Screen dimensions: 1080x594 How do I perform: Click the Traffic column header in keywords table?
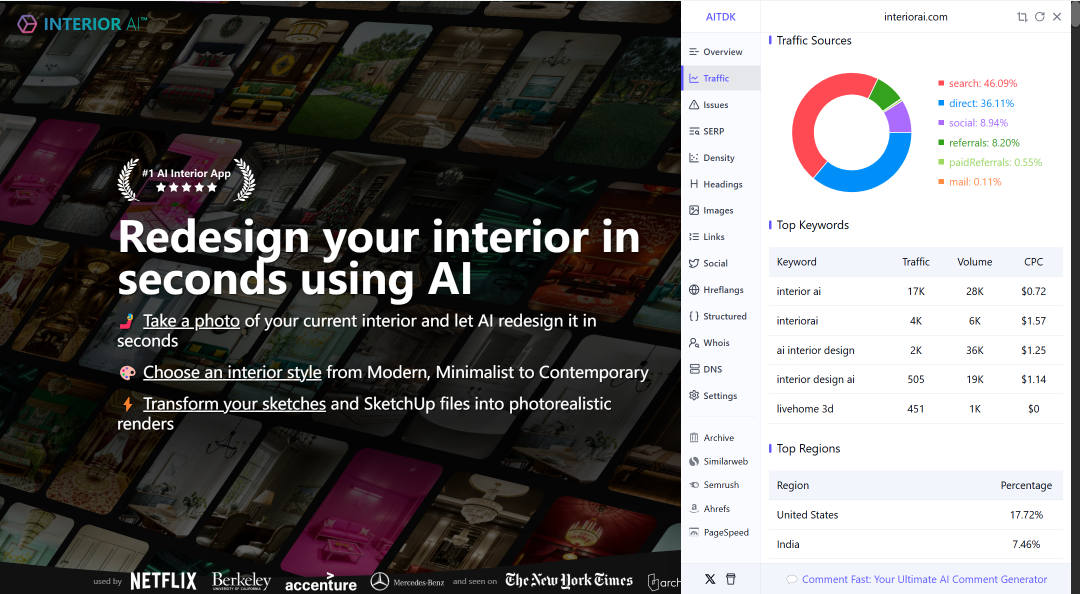point(915,262)
